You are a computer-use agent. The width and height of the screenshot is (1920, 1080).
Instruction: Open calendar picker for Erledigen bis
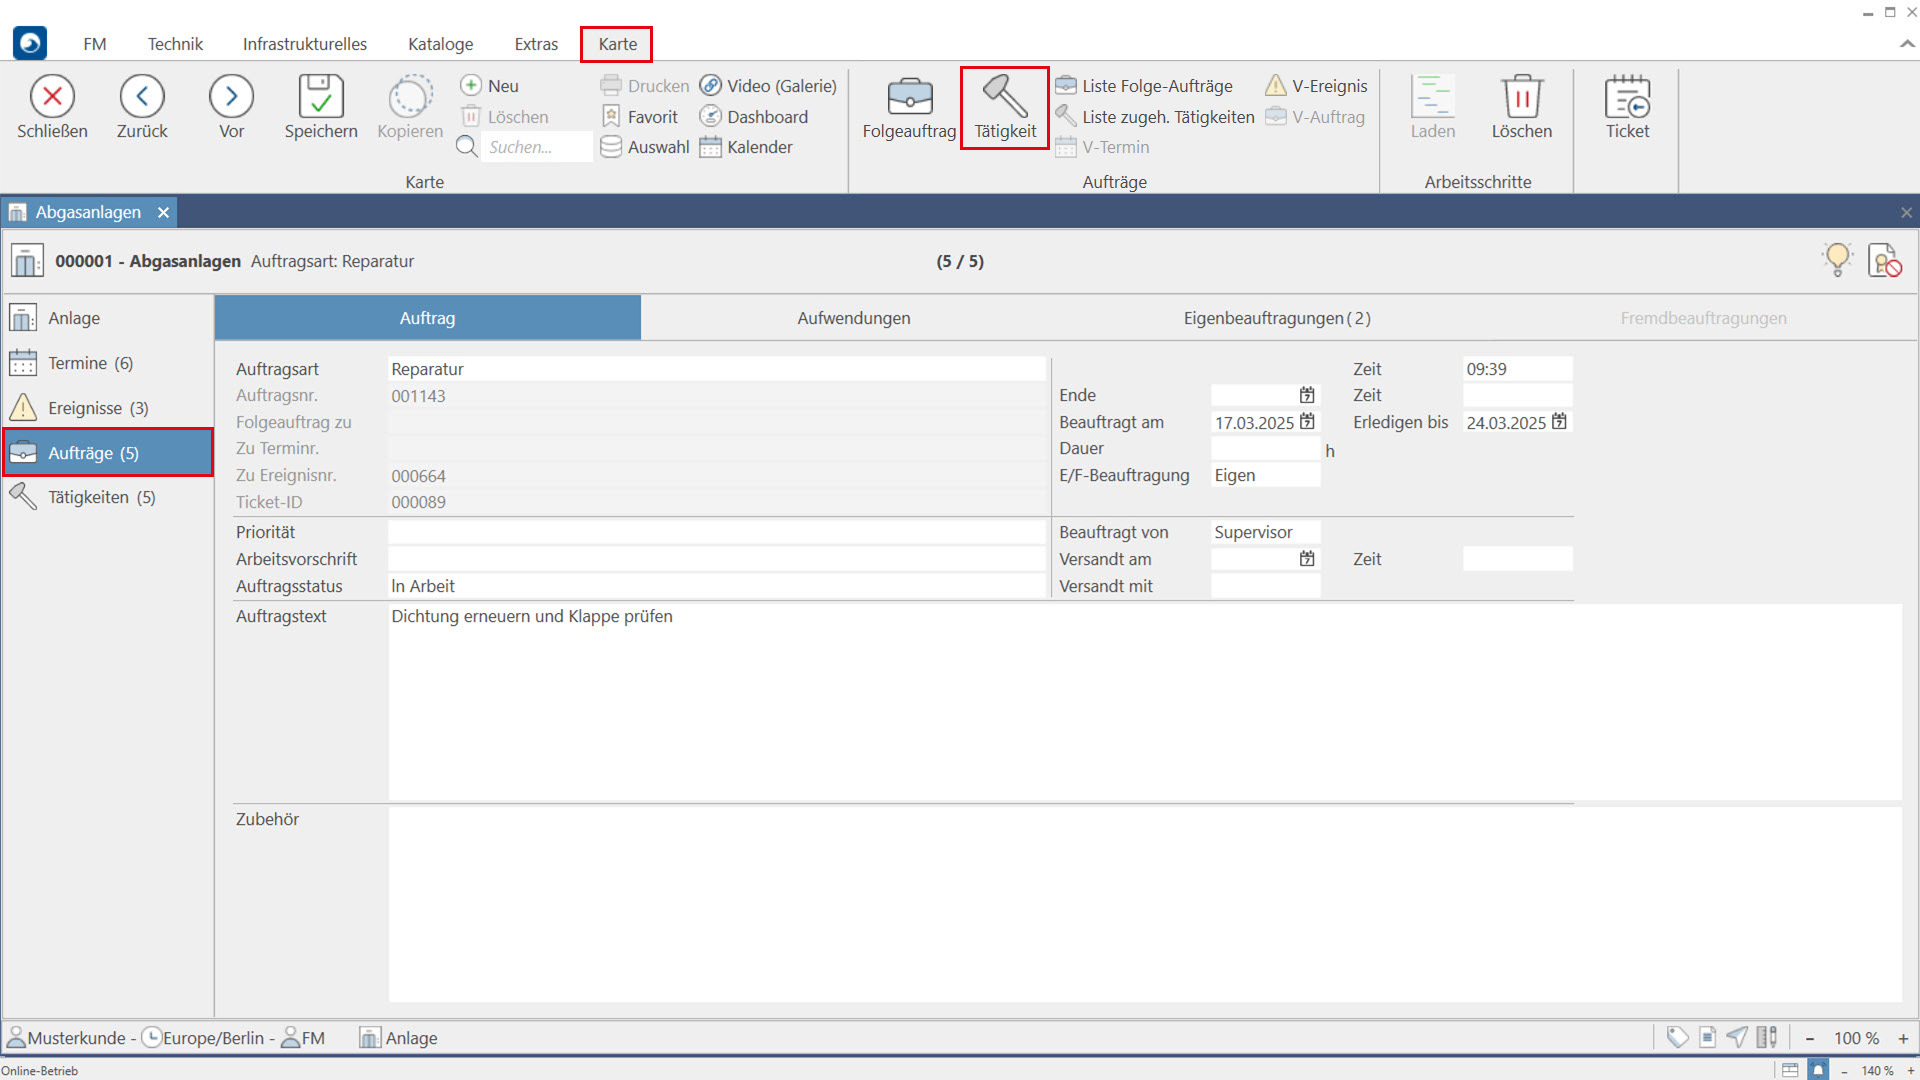[1559, 422]
